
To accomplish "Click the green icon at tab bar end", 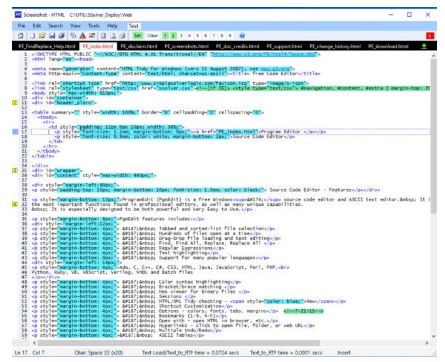I will (424, 46).
